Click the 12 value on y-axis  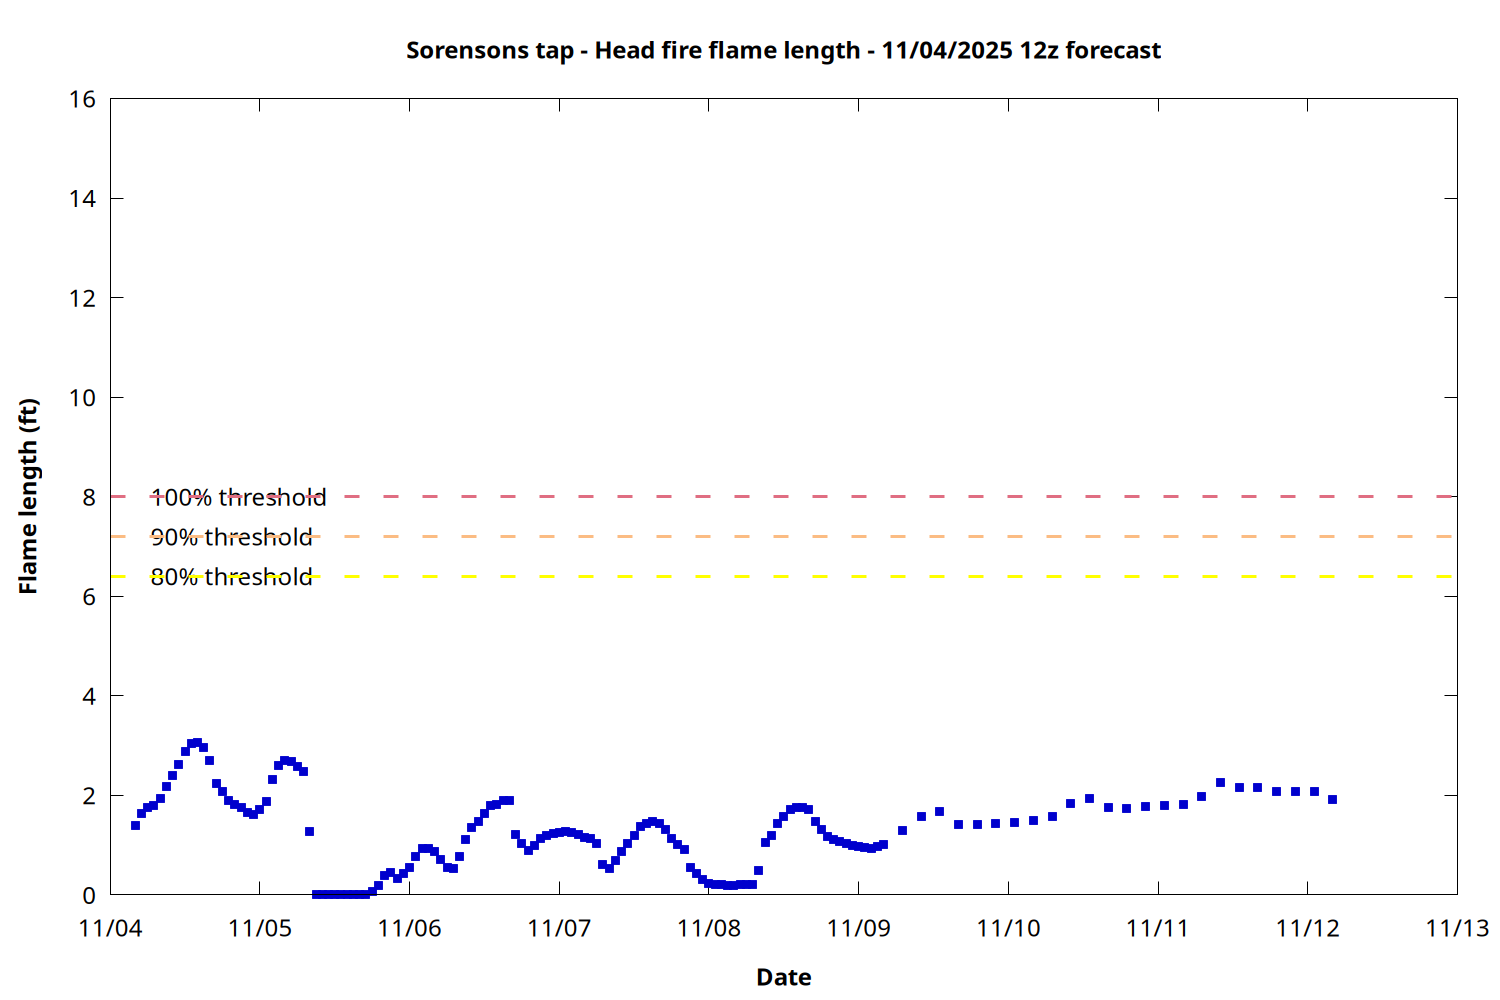point(83,298)
